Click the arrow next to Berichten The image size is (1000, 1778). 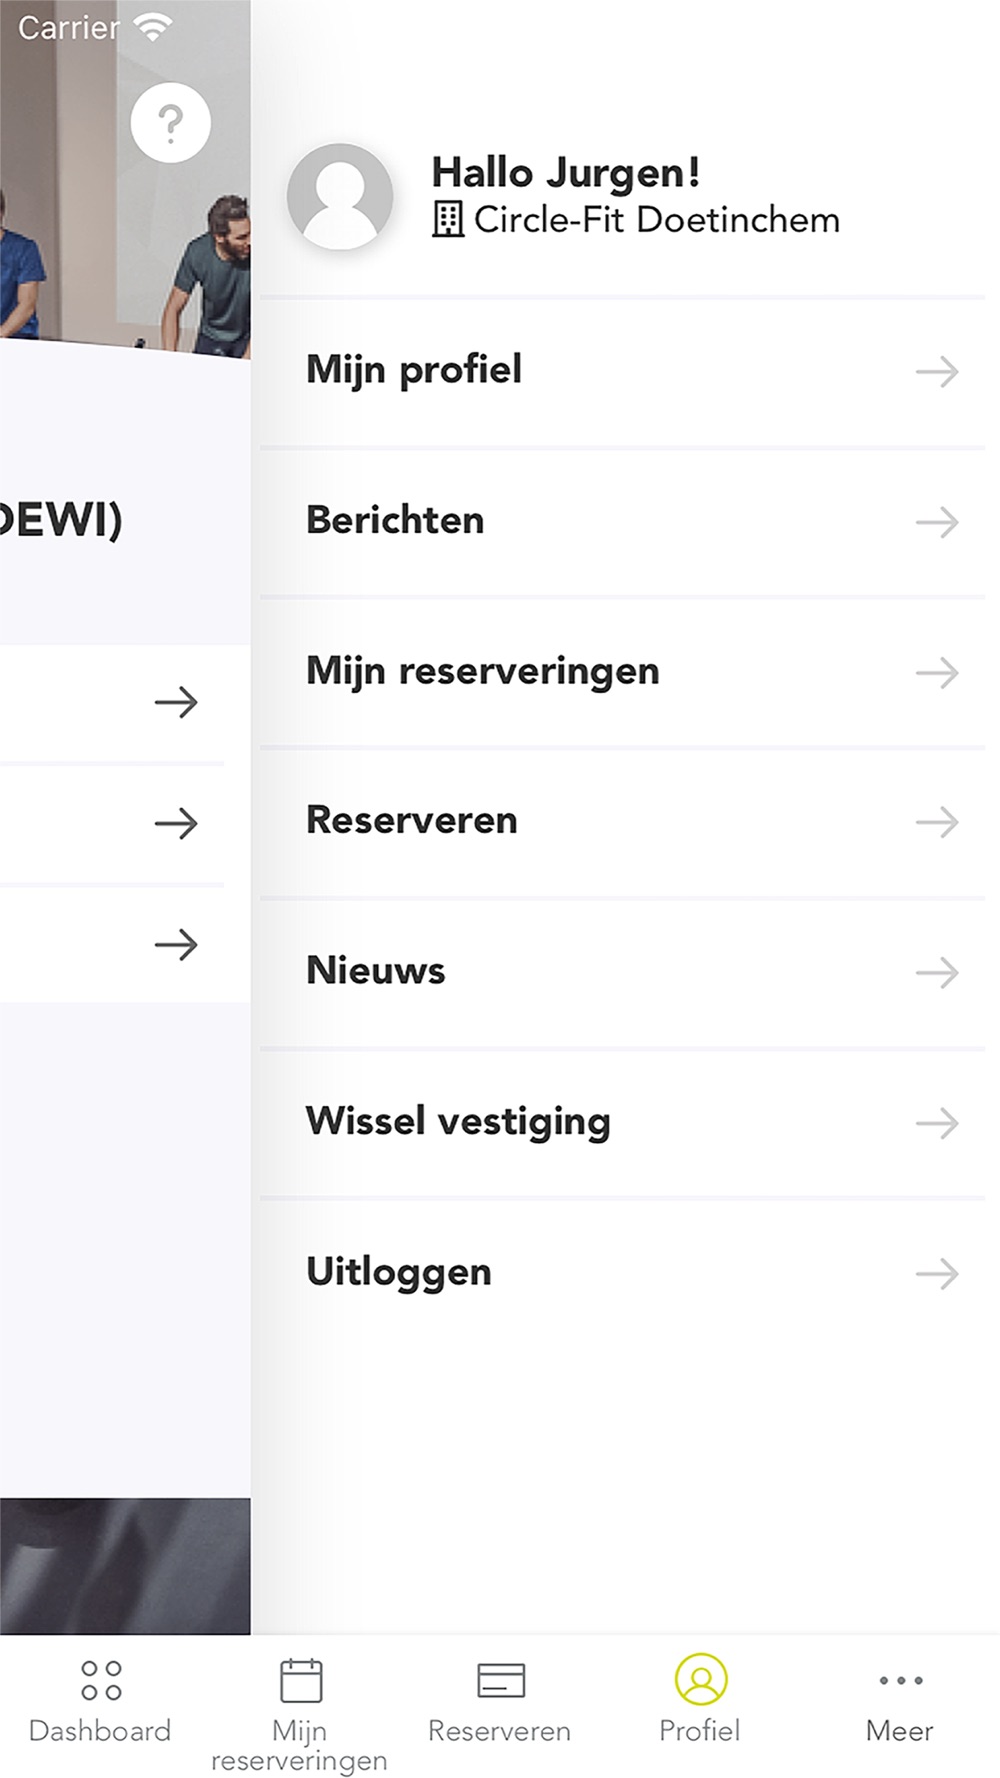pyautogui.click(x=937, y=522)
